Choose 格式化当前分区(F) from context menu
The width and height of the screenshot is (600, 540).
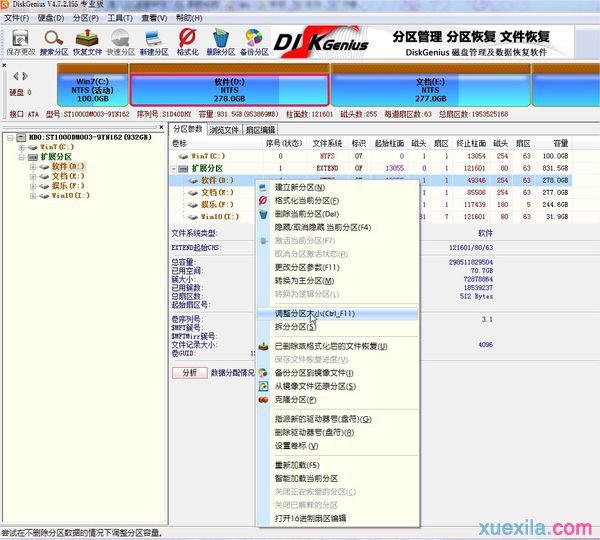[x=338, y=201]
